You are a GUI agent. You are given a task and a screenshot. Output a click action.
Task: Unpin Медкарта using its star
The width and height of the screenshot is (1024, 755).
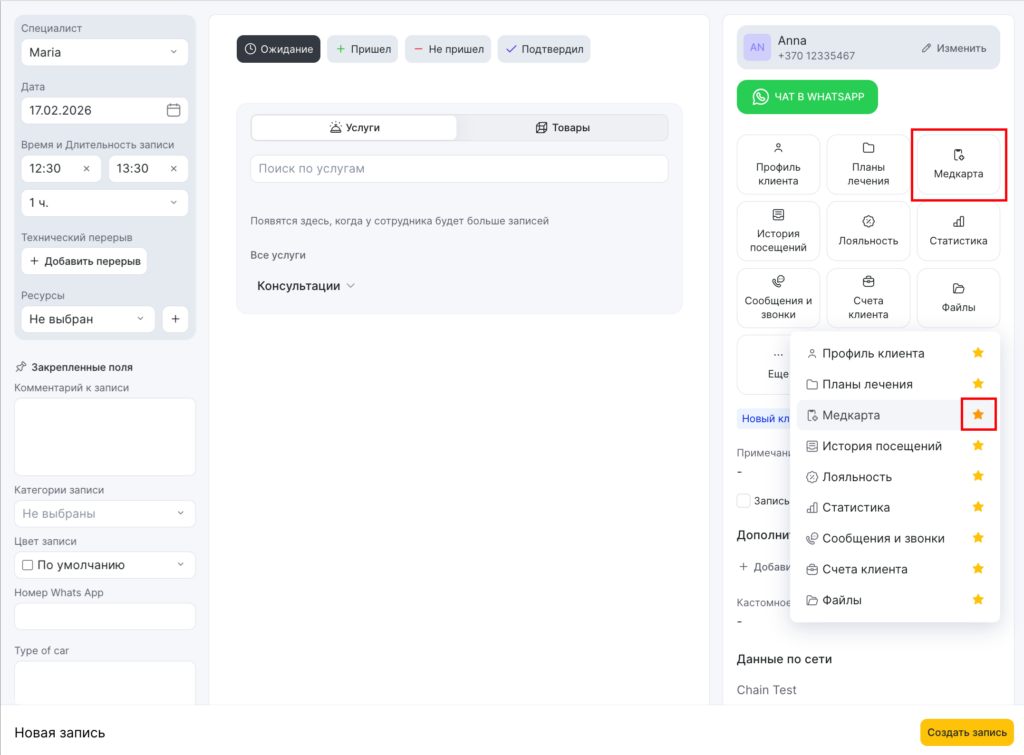(x=978, y=415)
